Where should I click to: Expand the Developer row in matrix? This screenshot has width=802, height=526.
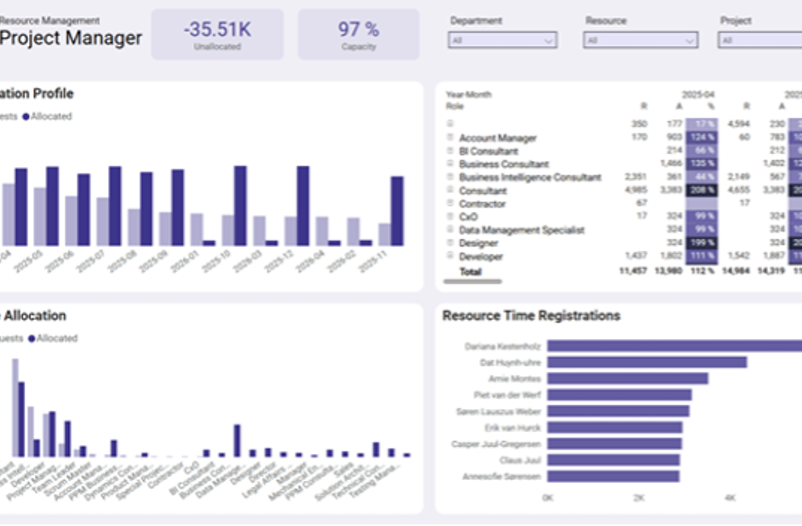click(451, 255)
